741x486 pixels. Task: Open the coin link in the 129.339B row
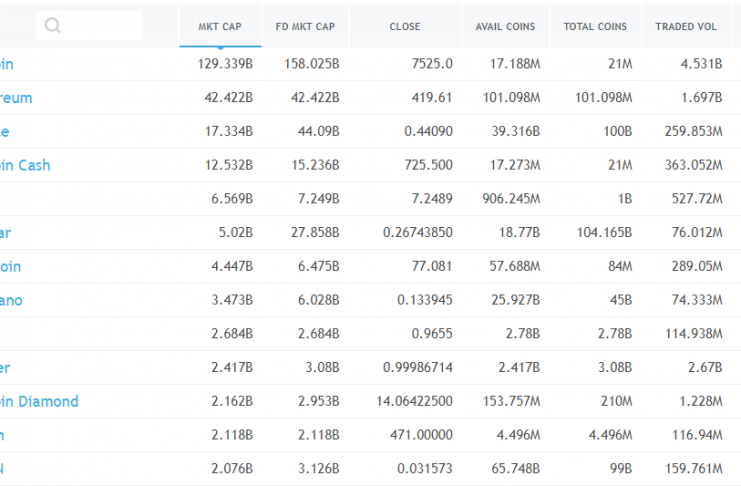coord(7,64)
